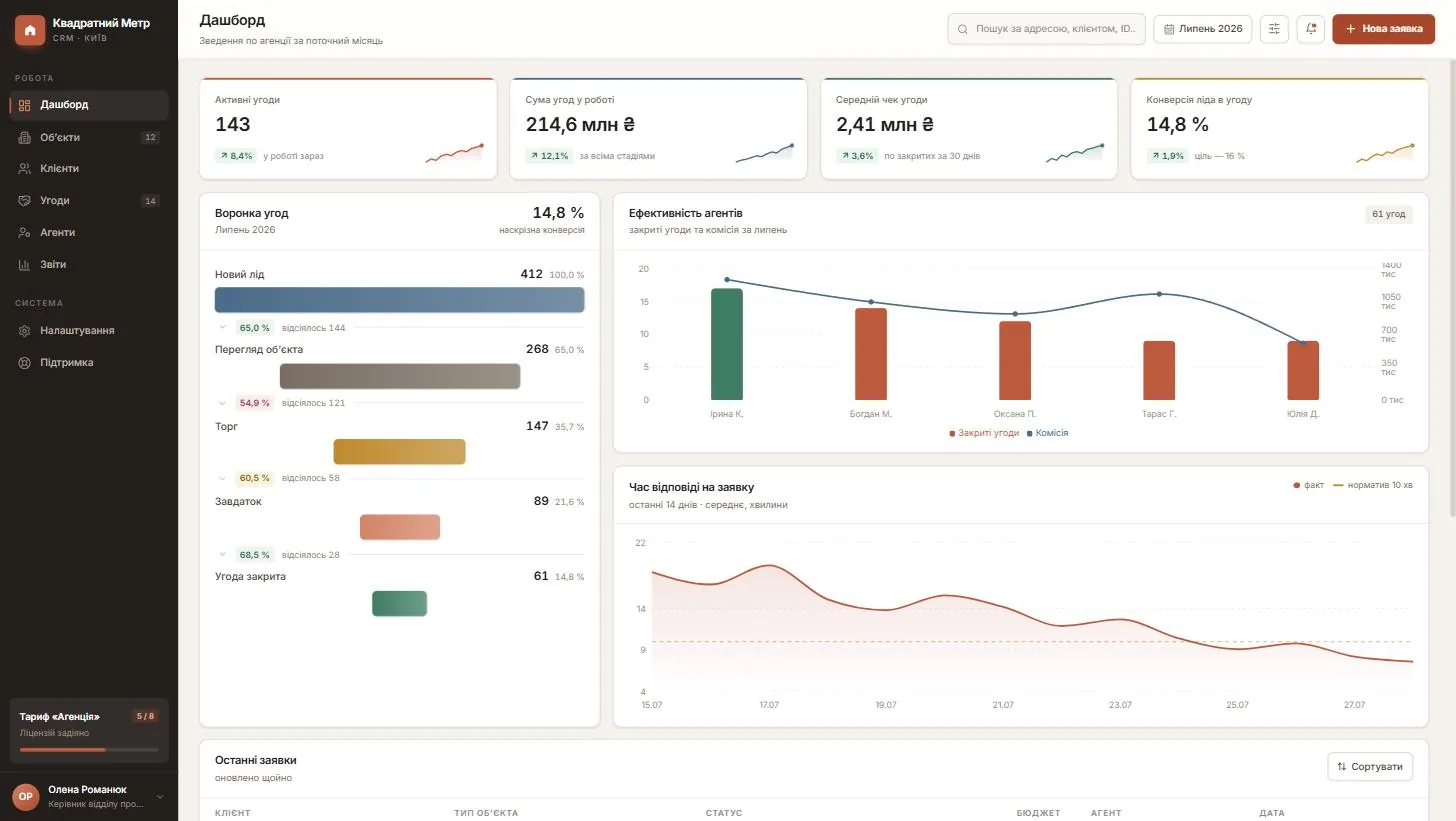Click the Тарас Г. bar in chart
1456x821 pixels.
tap(1159, 371)
